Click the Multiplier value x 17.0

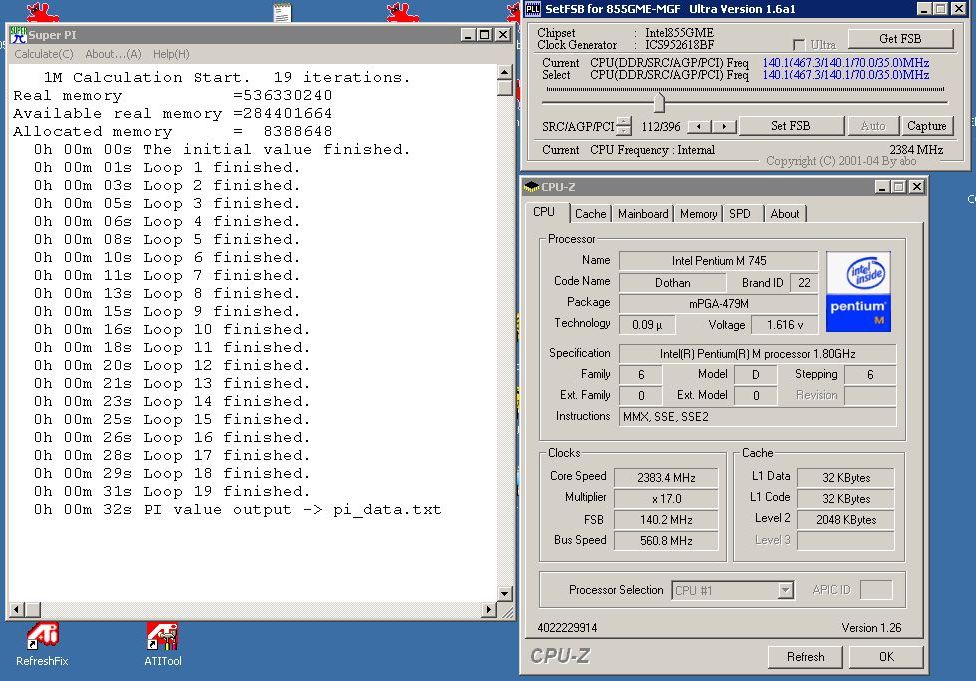click(666, 499)
